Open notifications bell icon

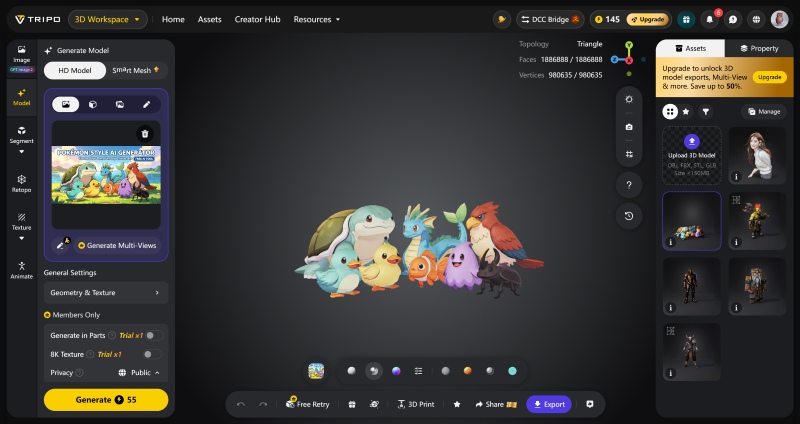coord(710,19)
